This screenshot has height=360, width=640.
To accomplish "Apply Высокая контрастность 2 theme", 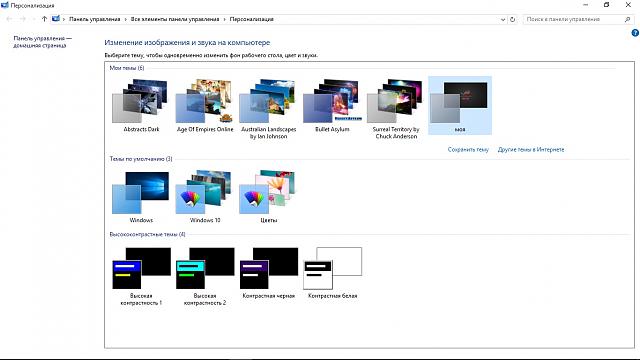I will [x=205, y=276].
